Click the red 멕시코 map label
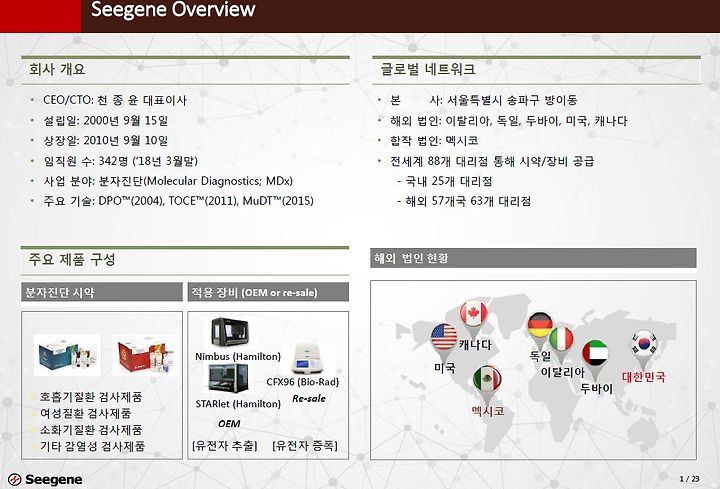The height and width of the screenshot is (489, 720). point(488,411)
